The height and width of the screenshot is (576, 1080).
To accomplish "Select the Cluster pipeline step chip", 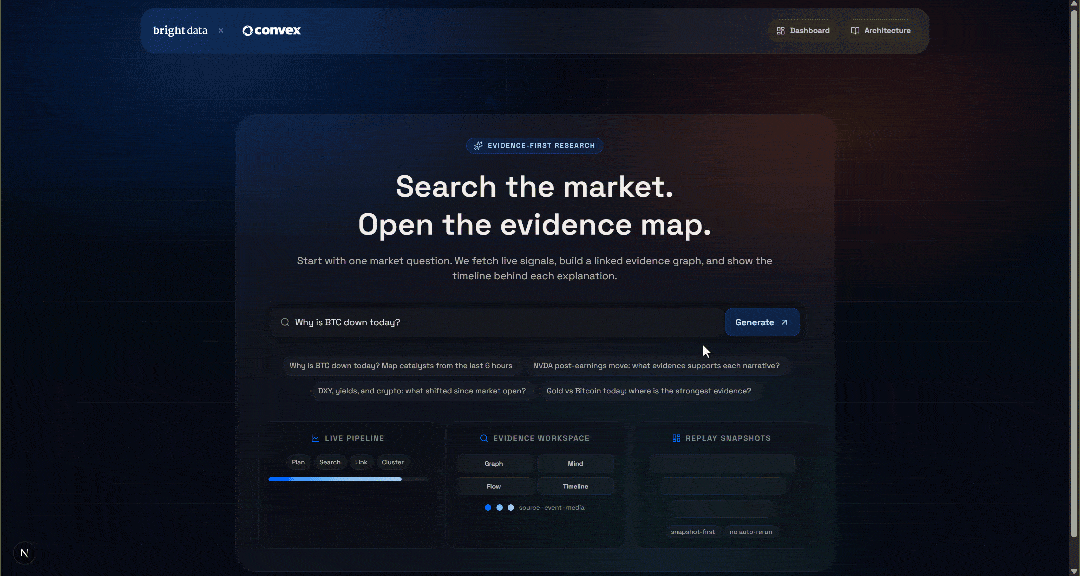I will [x=392, y=462].
